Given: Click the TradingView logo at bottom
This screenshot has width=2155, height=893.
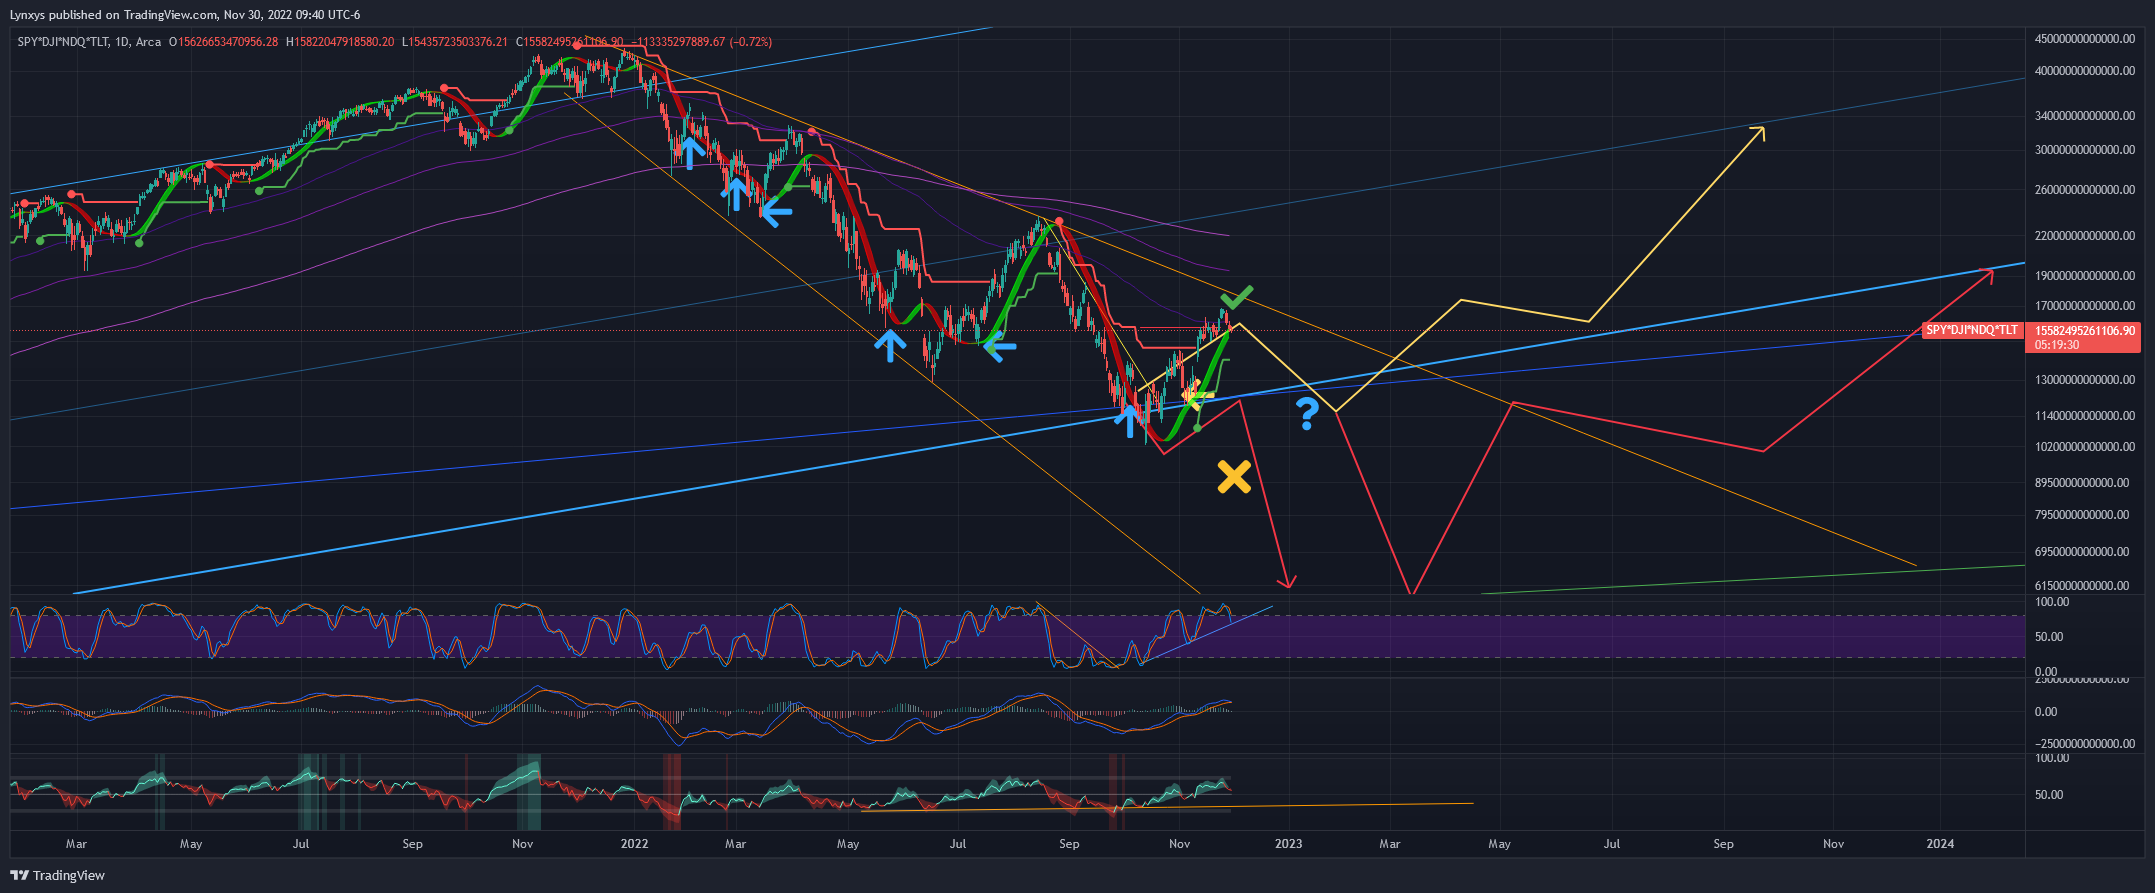Looking at the screenshot, I should tap(57, 875).
